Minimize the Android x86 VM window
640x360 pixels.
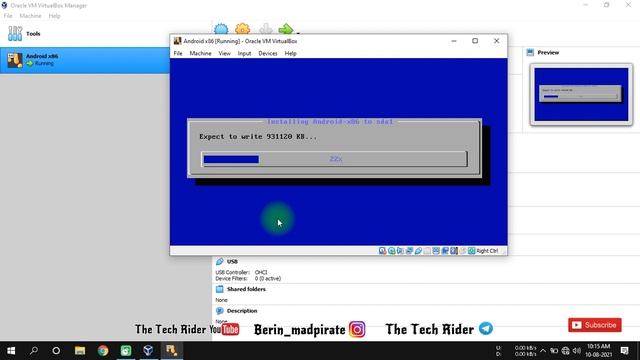point(454,41)
